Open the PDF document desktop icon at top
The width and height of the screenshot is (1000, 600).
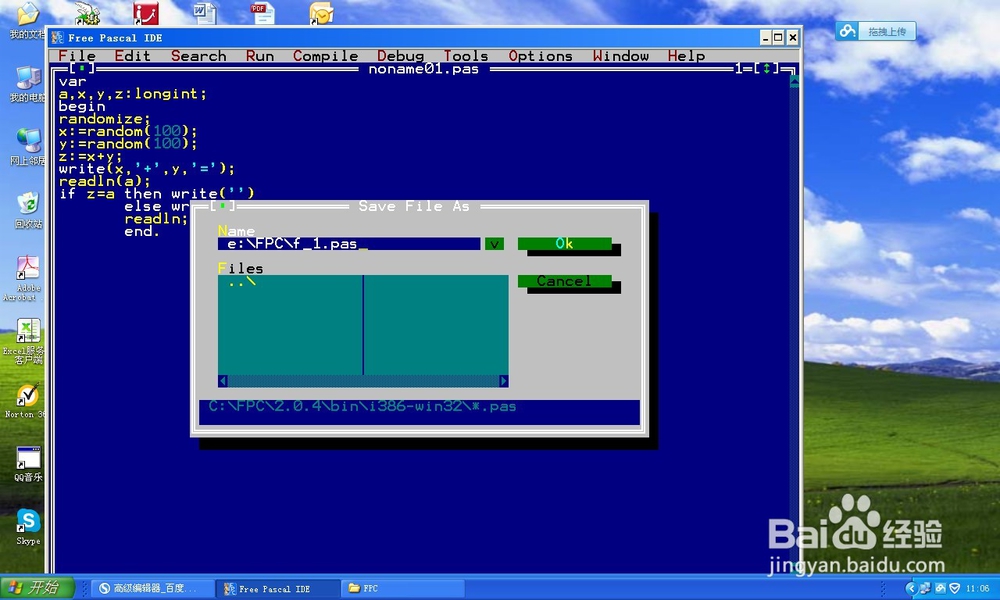click(x=263, y=13)
